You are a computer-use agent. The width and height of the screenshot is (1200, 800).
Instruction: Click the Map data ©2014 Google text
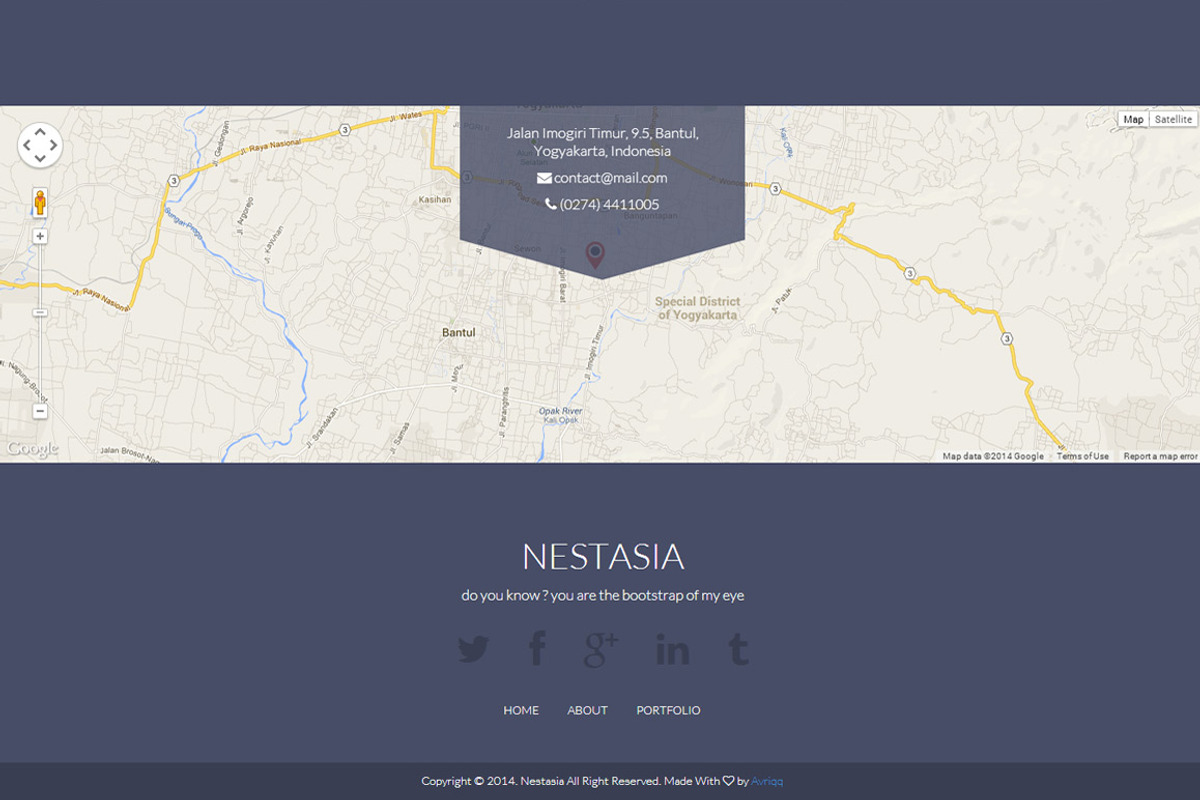(x=993, y=456)
